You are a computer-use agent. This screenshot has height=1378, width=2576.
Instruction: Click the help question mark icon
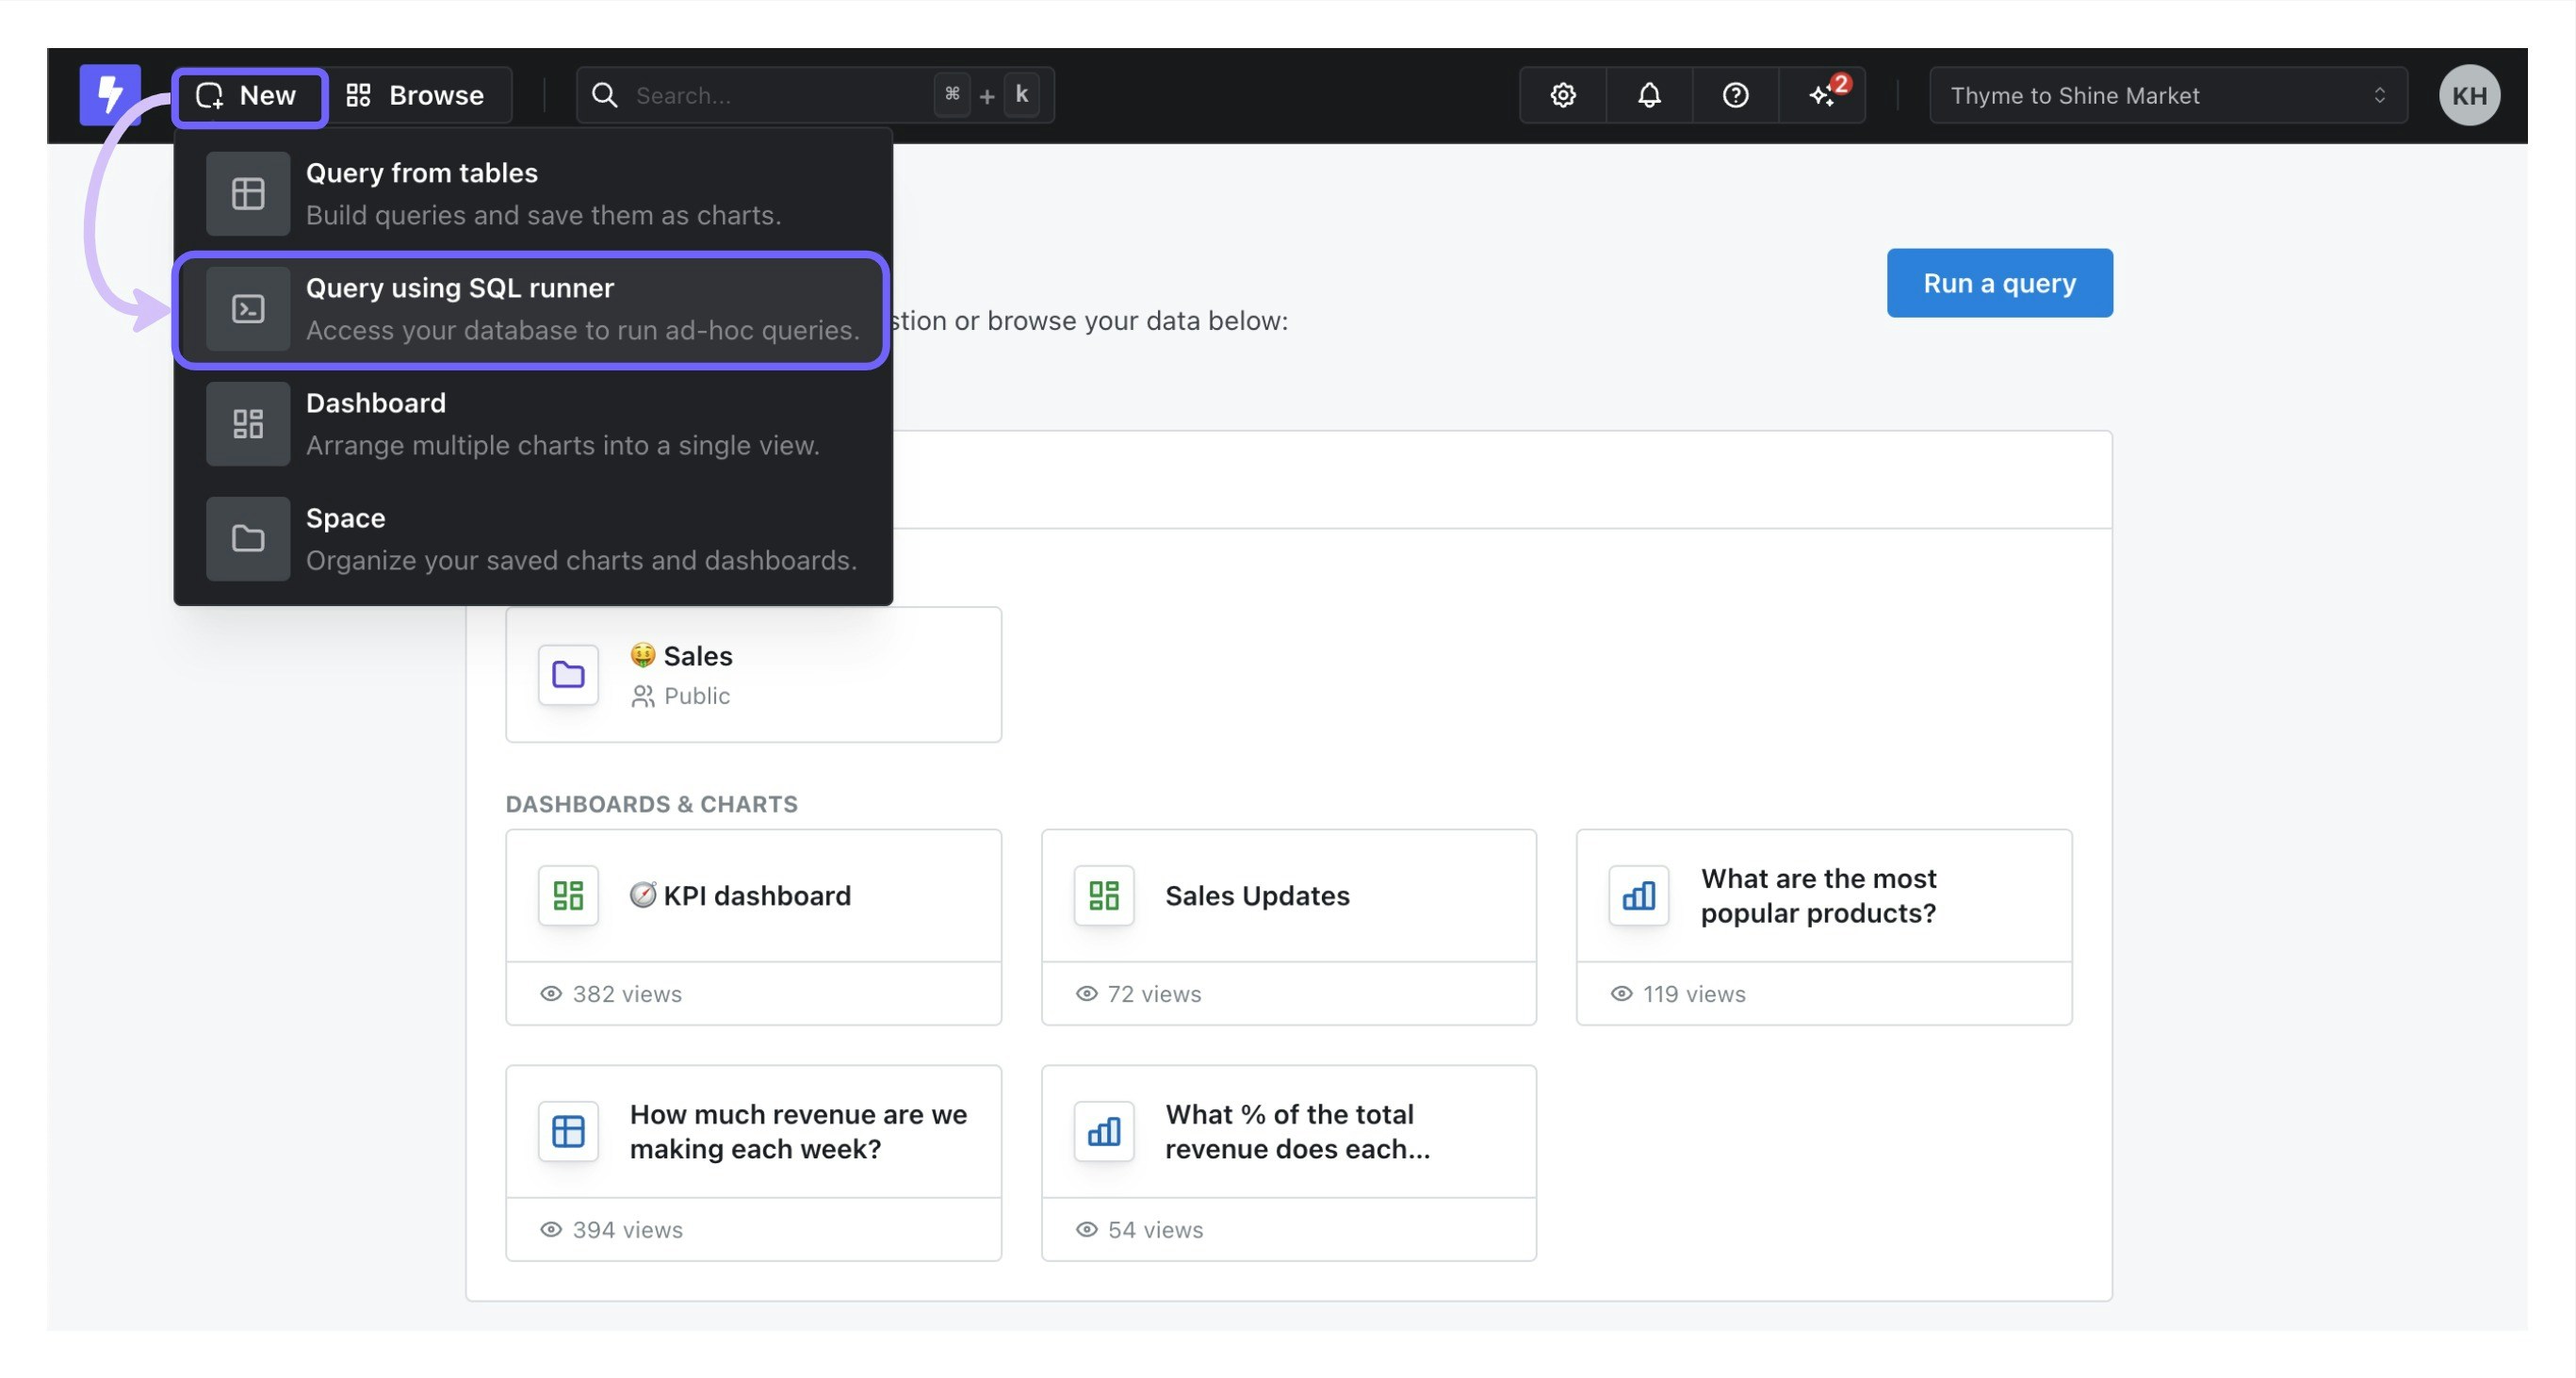pos(1735,95)
